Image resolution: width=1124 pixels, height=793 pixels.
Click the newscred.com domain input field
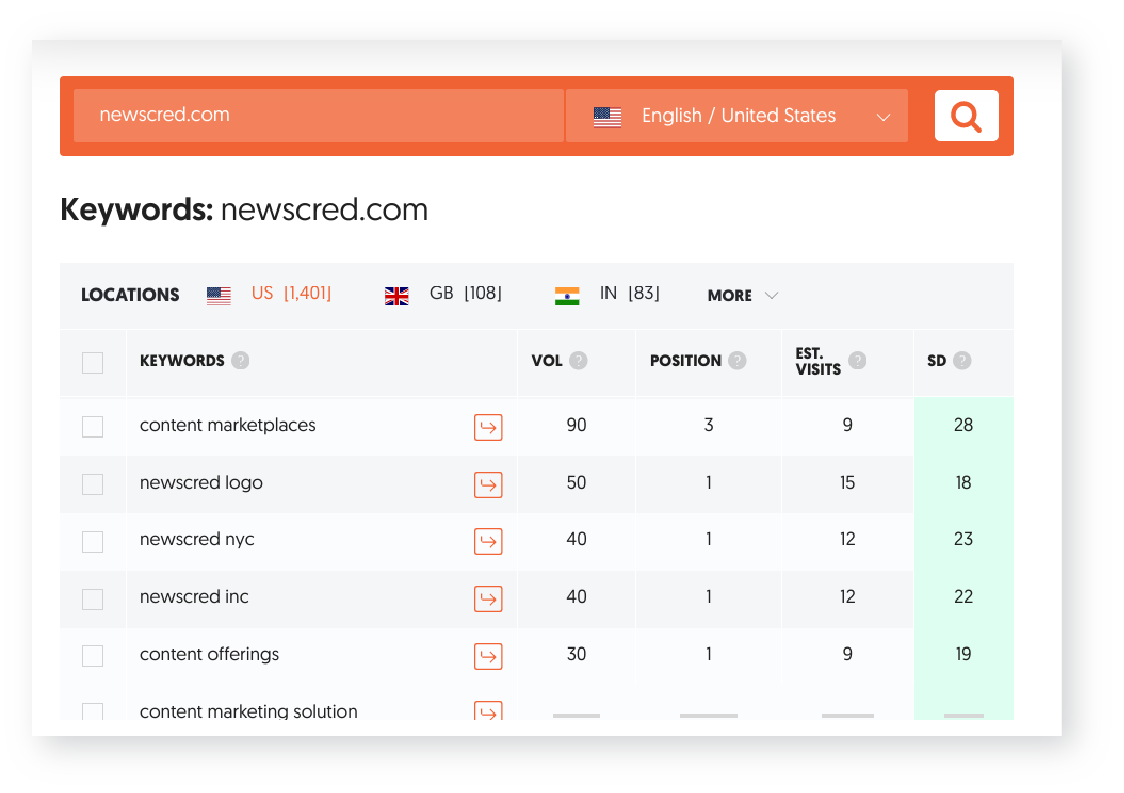tap(318, 116)
